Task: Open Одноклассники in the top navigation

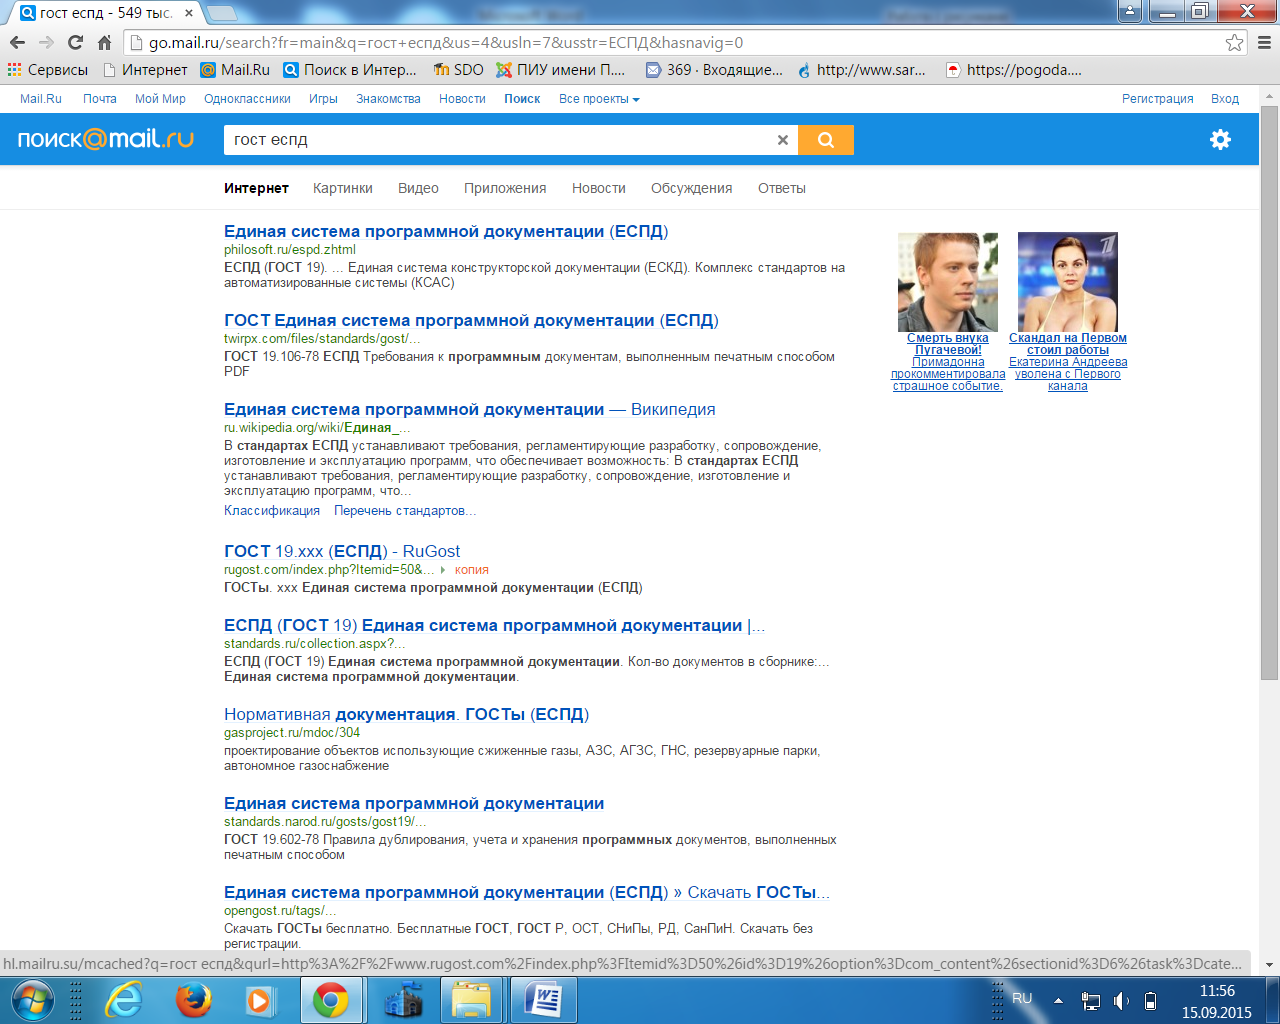Action: (x=247, y=99)
